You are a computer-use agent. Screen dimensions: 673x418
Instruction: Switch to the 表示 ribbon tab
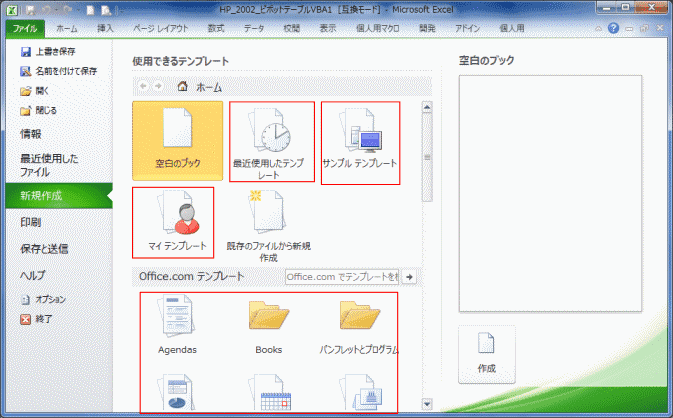pos(327,28)
